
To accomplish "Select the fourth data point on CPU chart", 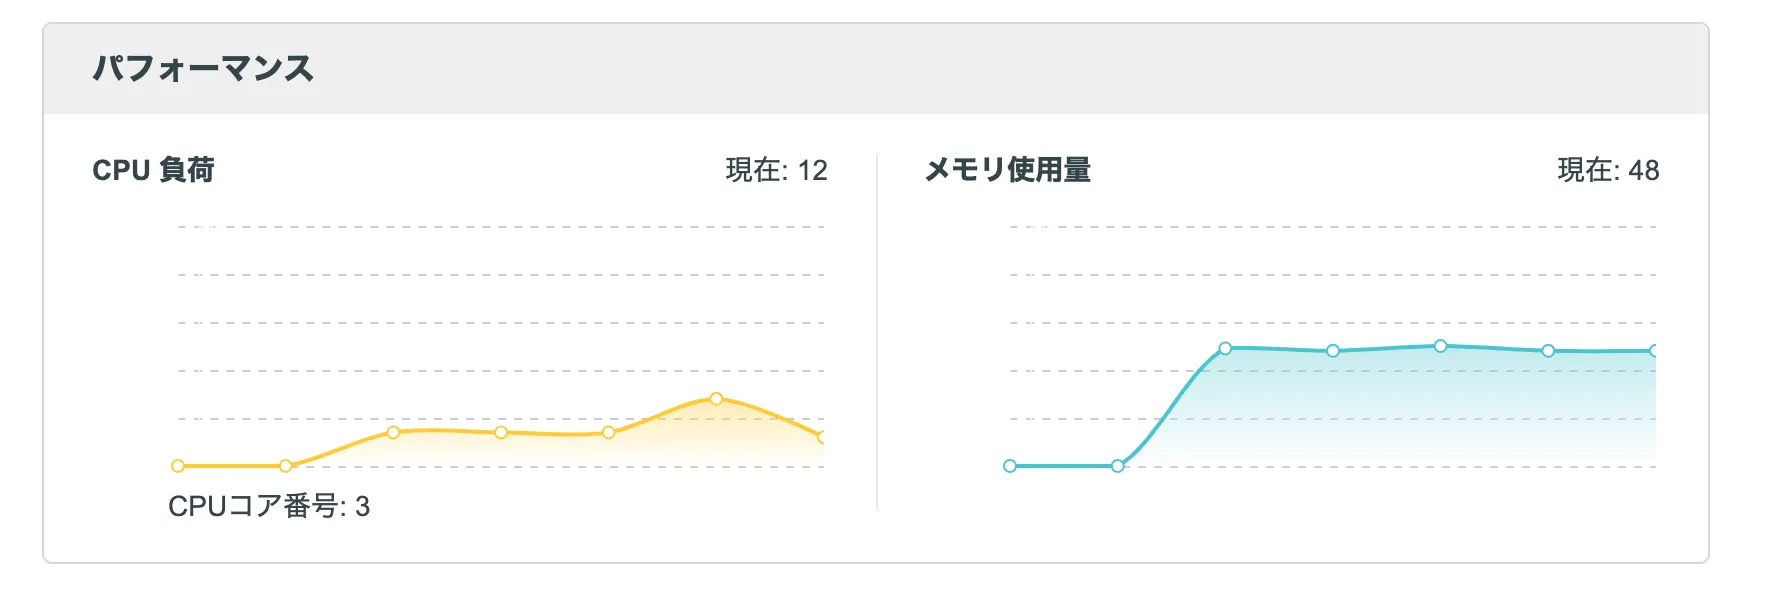I will click(501, 432).
